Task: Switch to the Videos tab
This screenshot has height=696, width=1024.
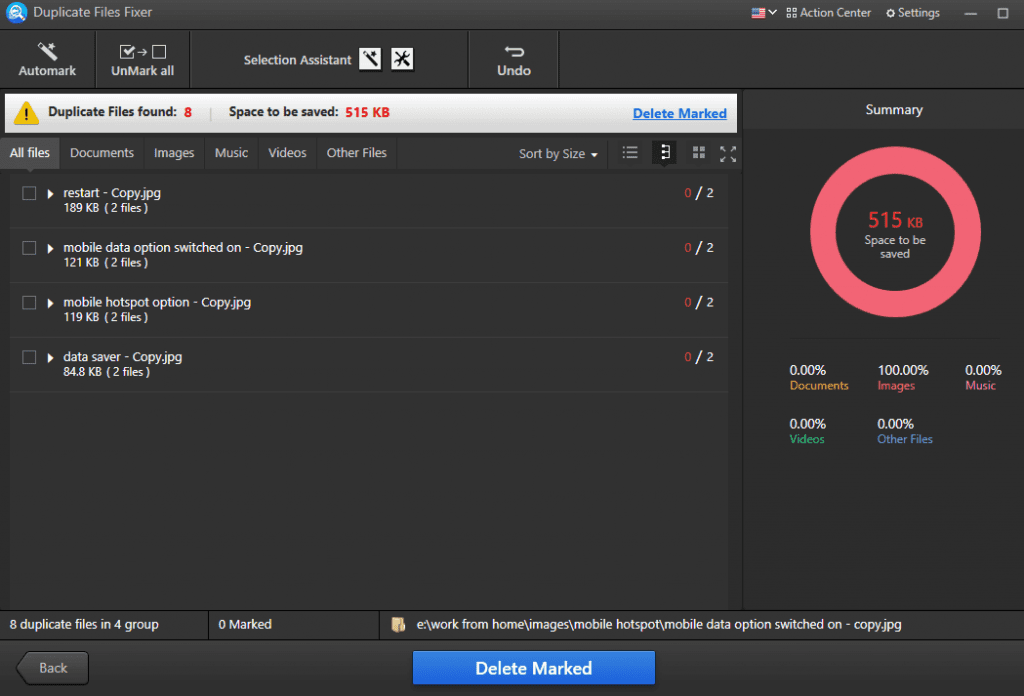Action: 287,153
